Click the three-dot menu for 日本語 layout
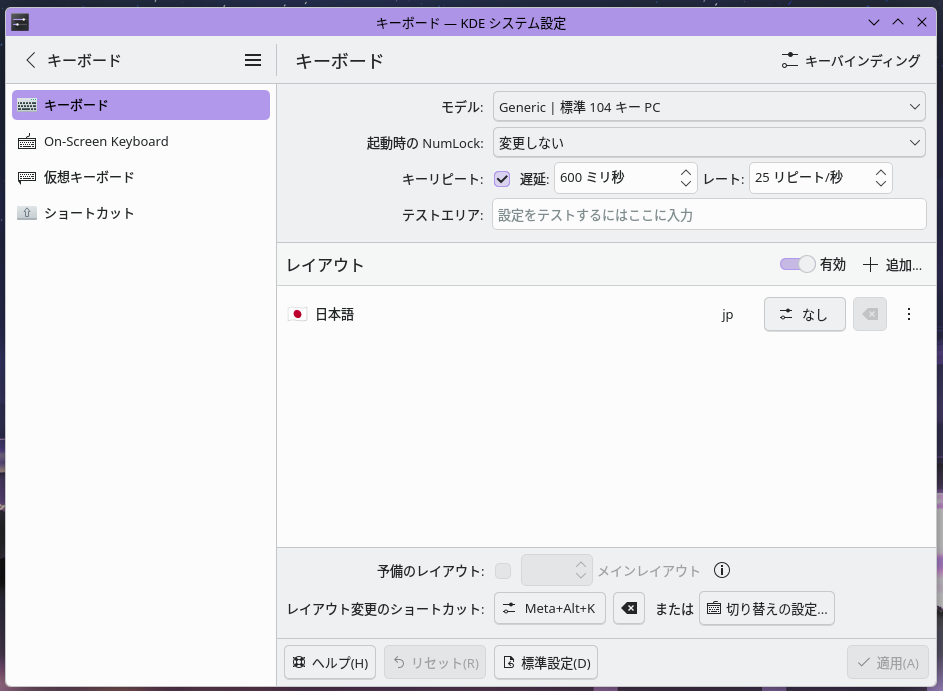The image size is (943, 691). [x=908, y=314]
